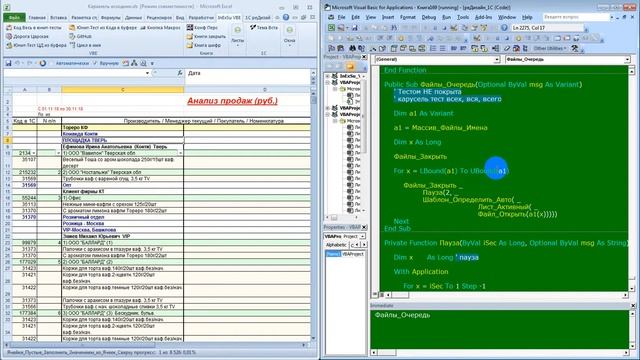Click the Цикл в имя ribbon button

85,45
